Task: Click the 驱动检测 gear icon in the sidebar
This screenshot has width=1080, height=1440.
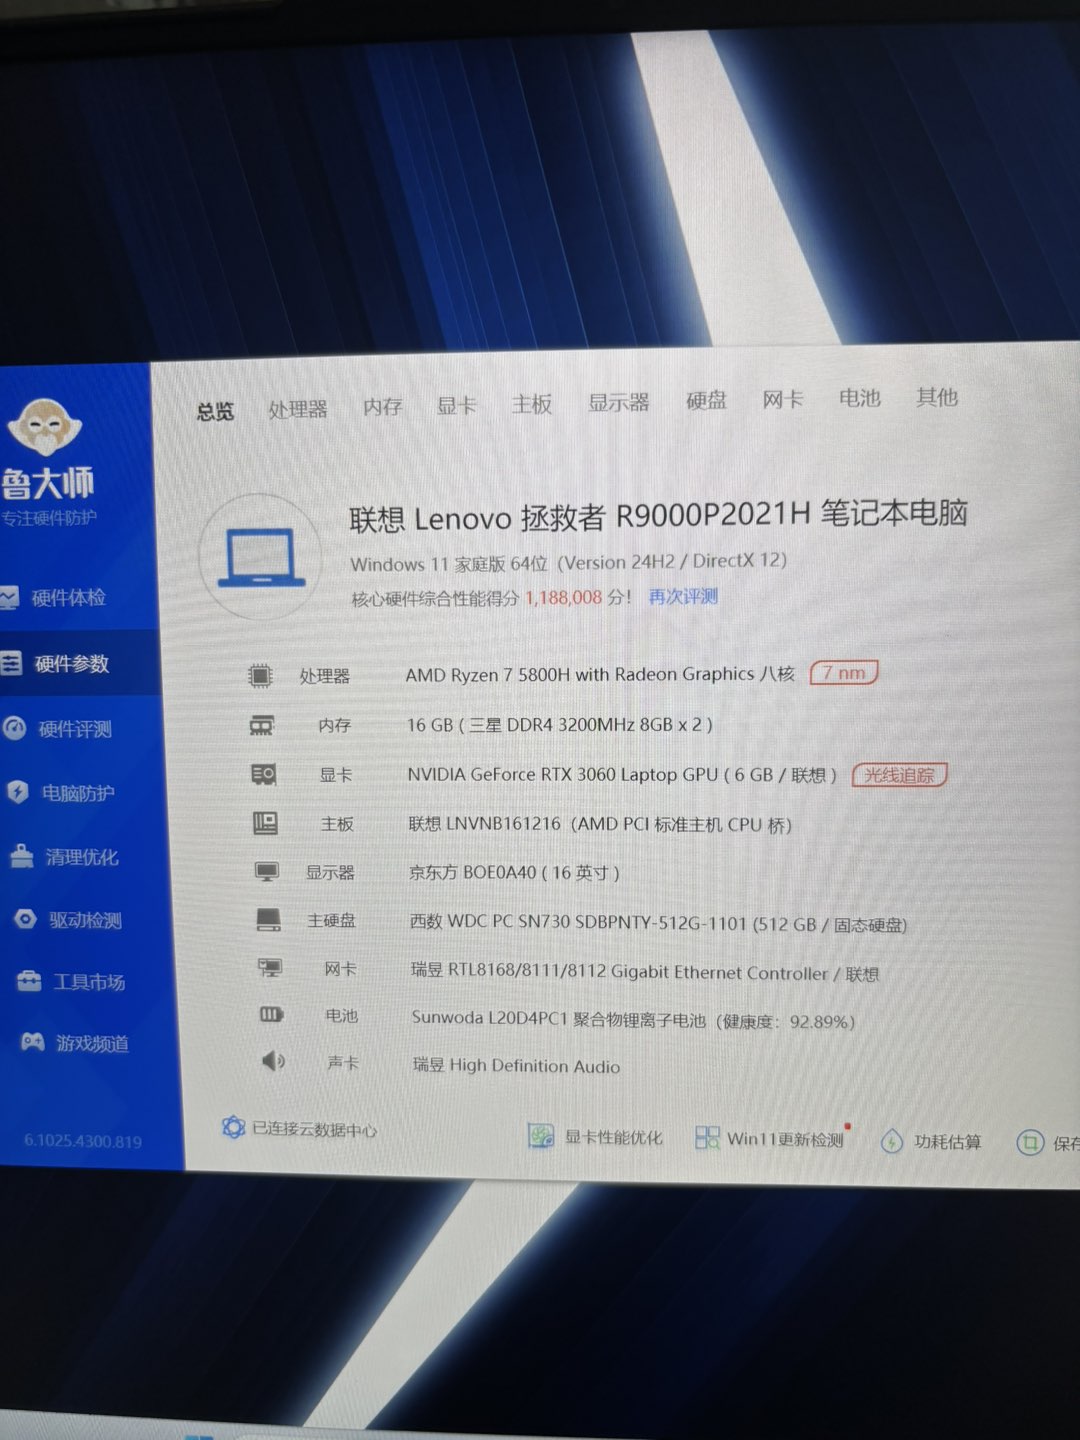Action: (25, 919)
